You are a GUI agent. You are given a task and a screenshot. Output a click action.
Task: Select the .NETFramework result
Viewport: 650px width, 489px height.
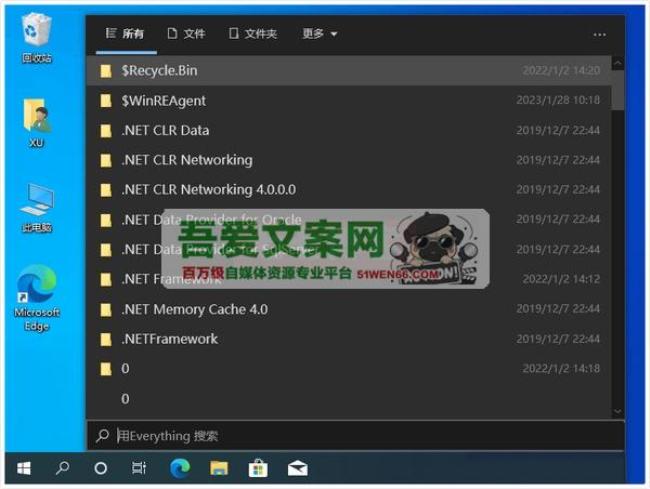349,339
